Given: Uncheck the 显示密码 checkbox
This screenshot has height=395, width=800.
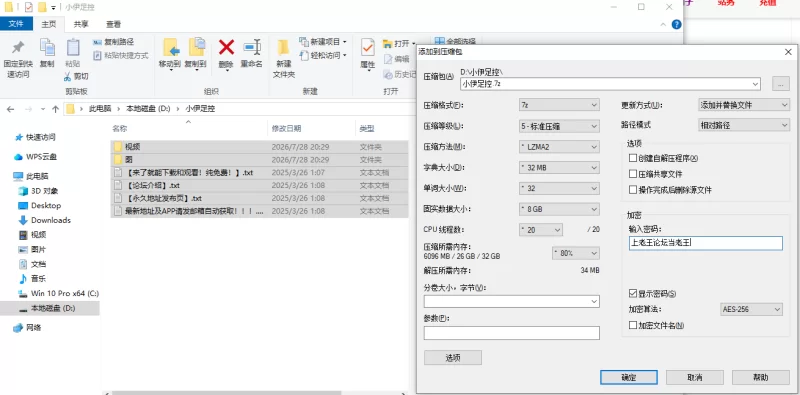Looking at the screenshot, I should click(x=633, y=293).
